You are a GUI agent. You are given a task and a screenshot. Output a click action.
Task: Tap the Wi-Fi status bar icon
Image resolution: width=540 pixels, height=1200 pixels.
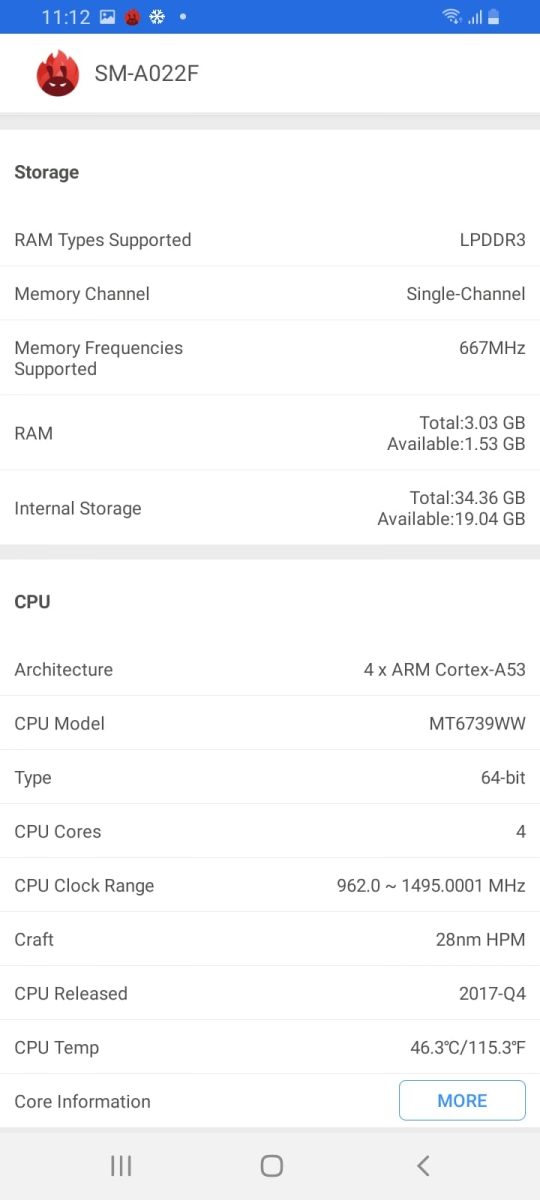452,17
